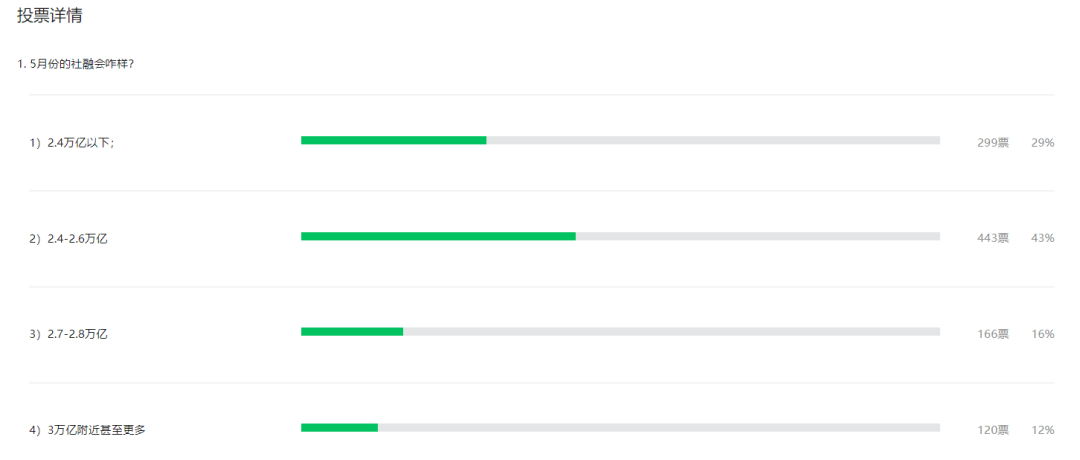
Task: Click green progress bar for 2.7-2.8万亿
Action: coord(352,332)
